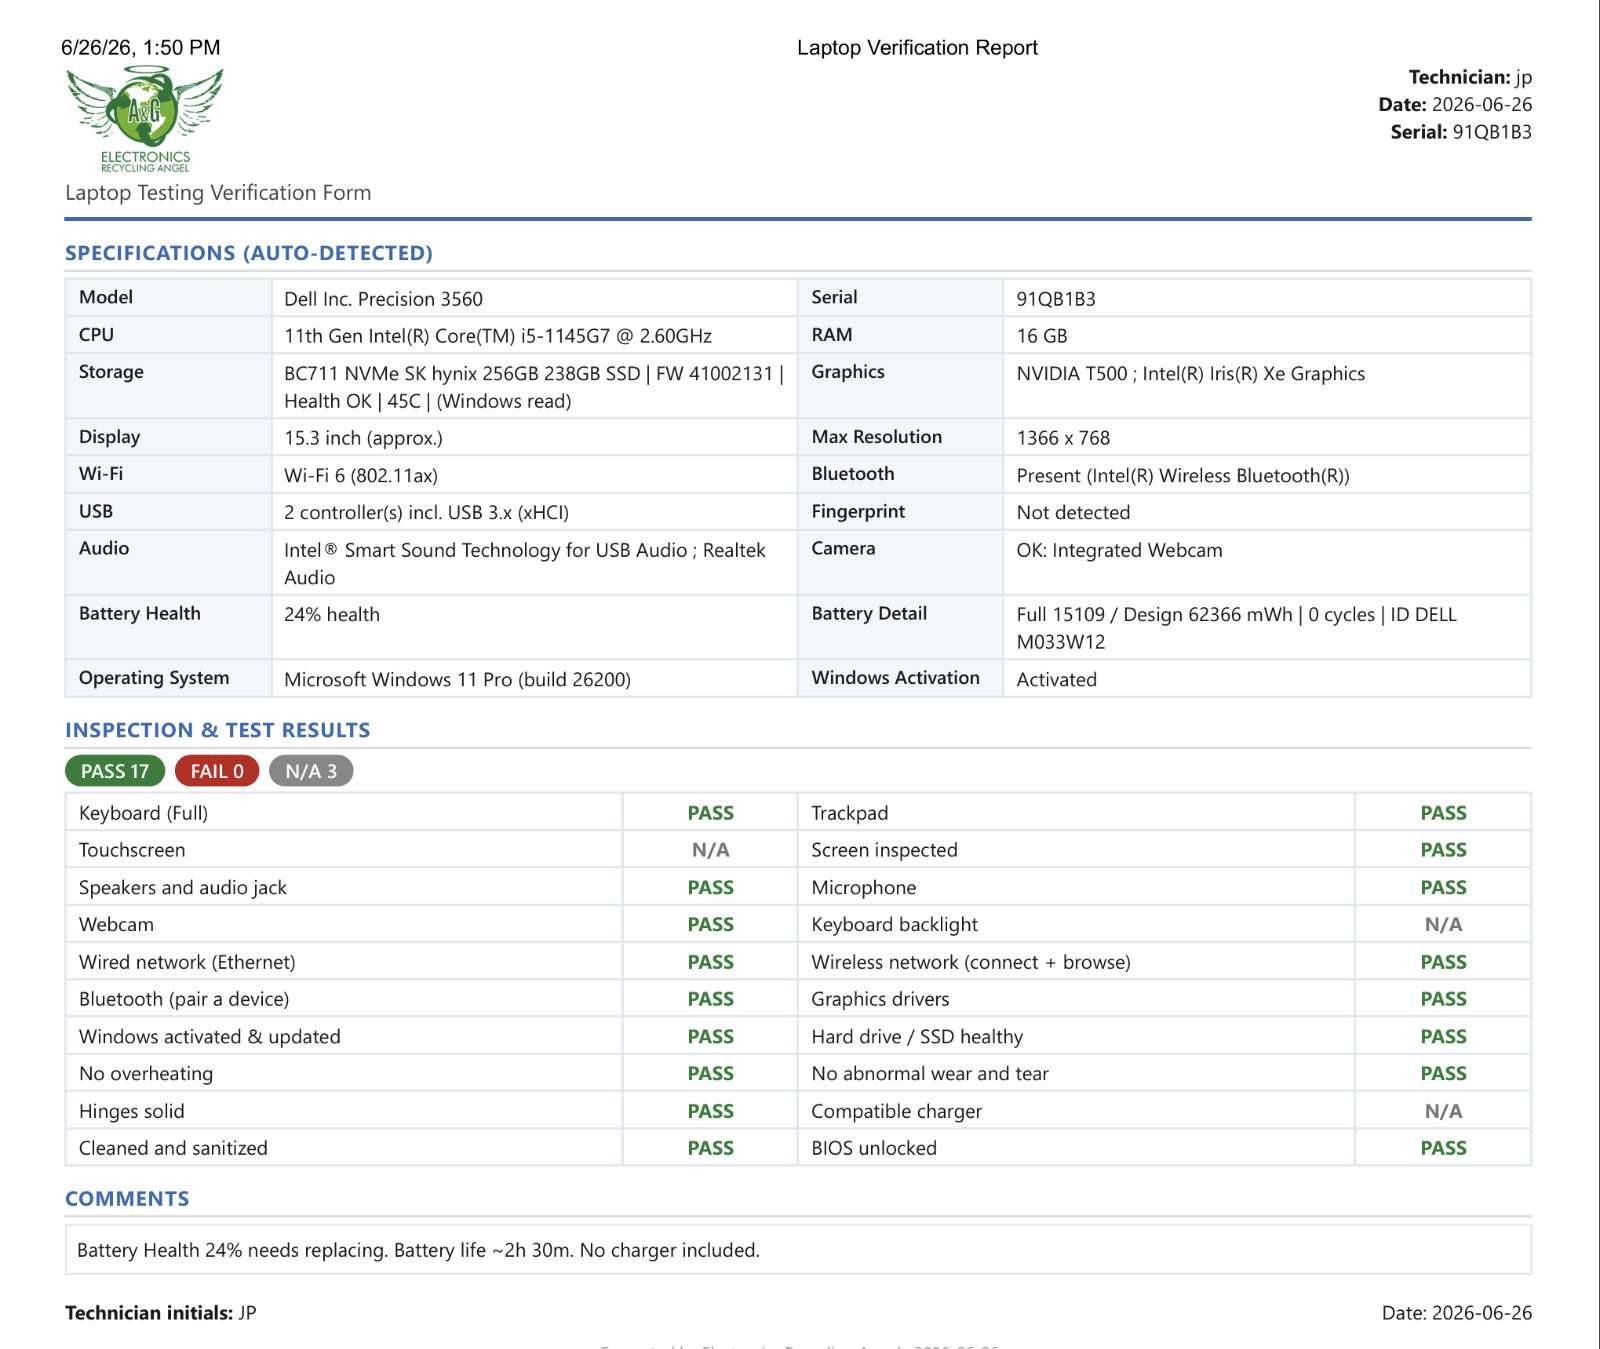Click PASS result for Wireless network
Viewport: 1600px width, 1349px height.
pyautogui.click(x=1444, y=962)
